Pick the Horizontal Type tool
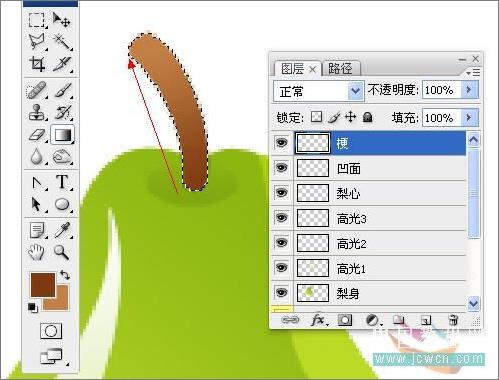The height and width of the screenshot is (380, 499). click(62, 182)
